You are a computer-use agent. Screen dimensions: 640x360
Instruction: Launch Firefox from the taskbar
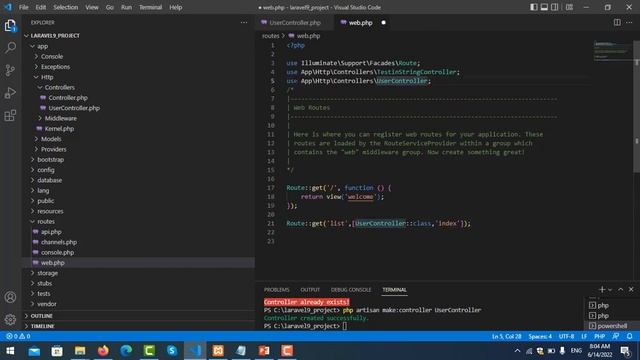(103, 351)
